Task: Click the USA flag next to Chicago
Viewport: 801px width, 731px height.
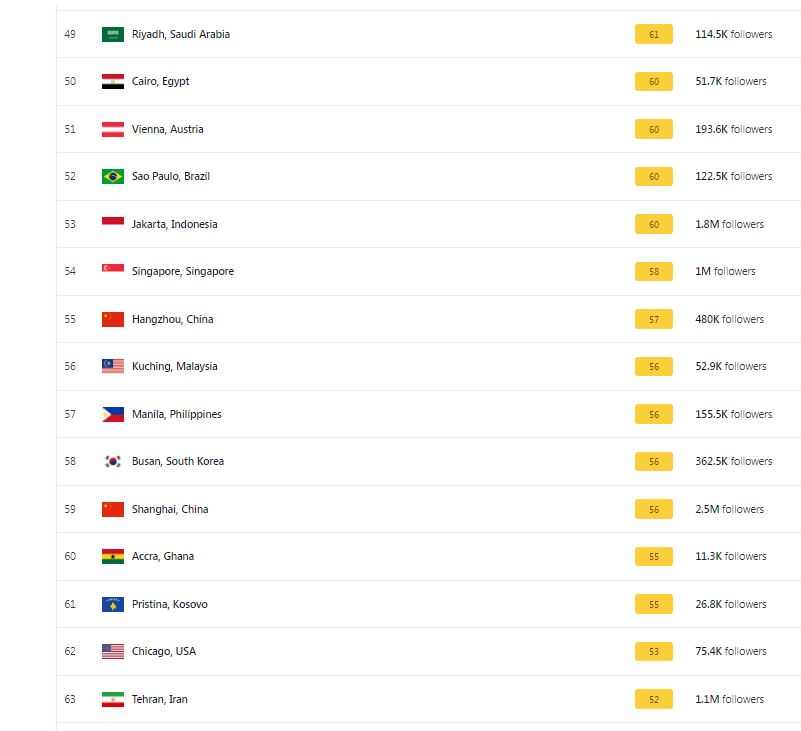Action: (113, 651)
